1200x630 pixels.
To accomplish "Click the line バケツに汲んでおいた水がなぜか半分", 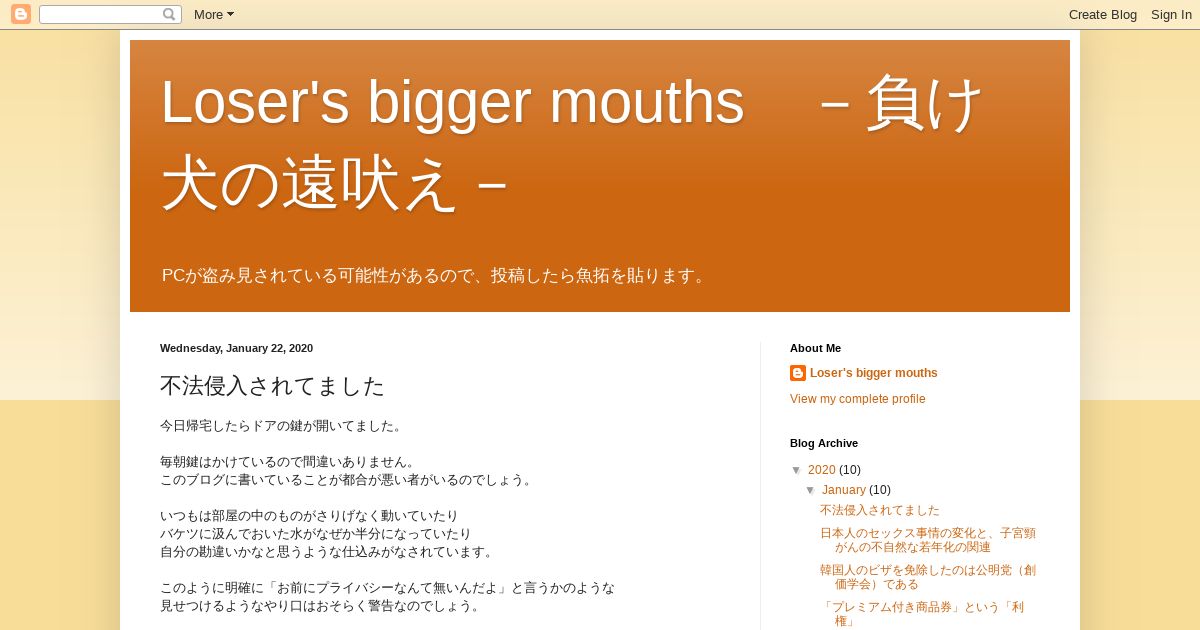I will (x=316, y=534).
